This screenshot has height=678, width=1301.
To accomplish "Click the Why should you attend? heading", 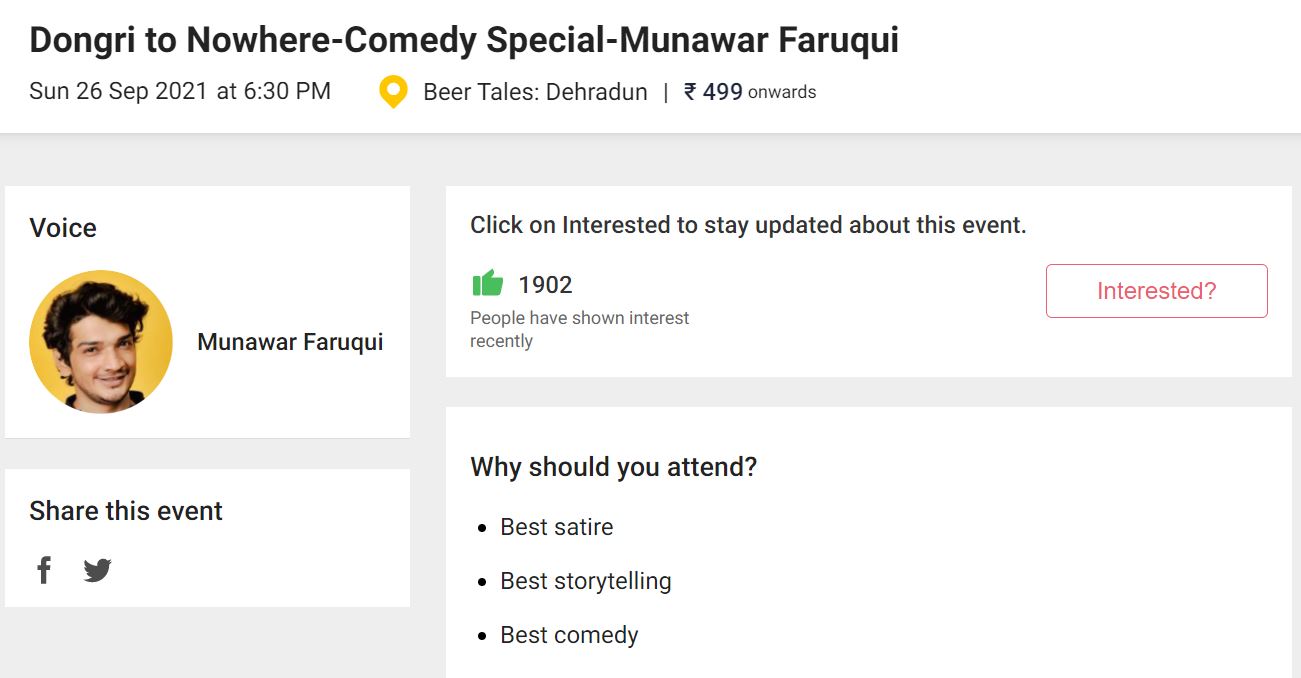I will click(x=613, y=467).
